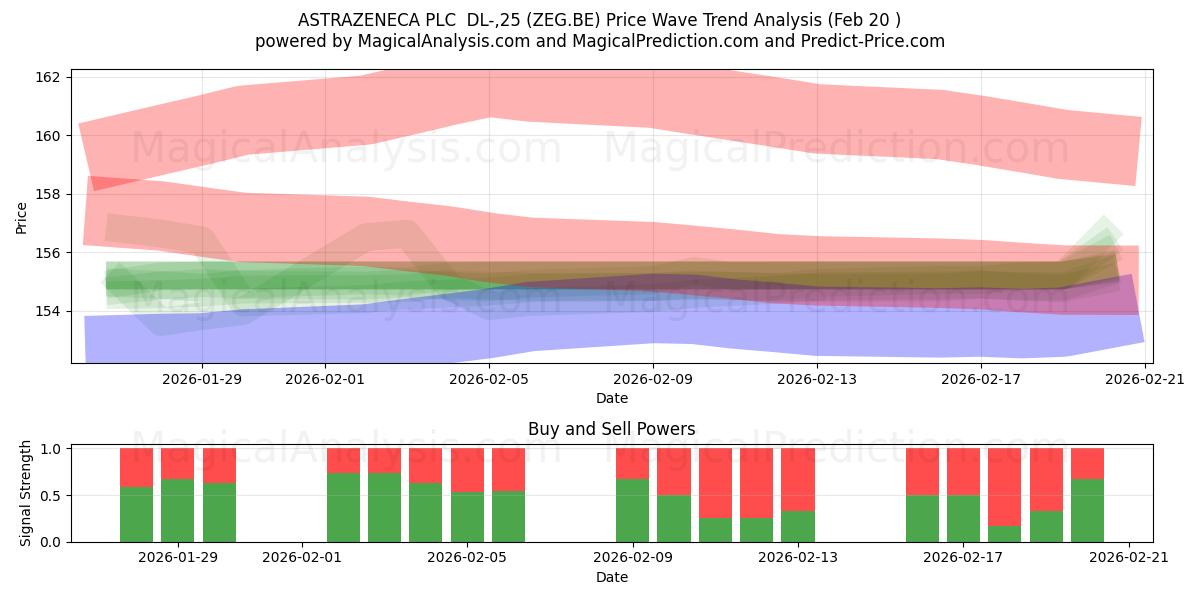Click 2026-02-09 on the price chart axis

point(653,379)
